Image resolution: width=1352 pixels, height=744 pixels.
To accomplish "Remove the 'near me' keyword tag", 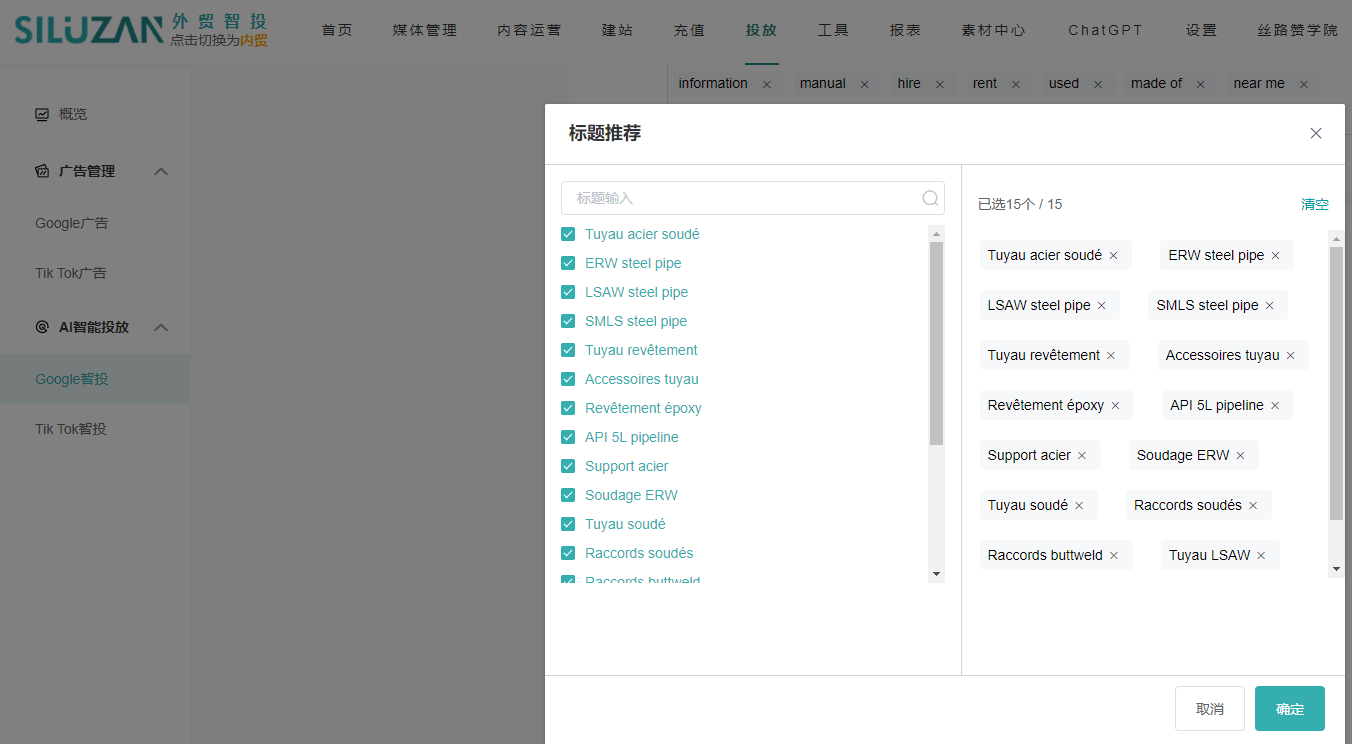I will click(1303, 84).
